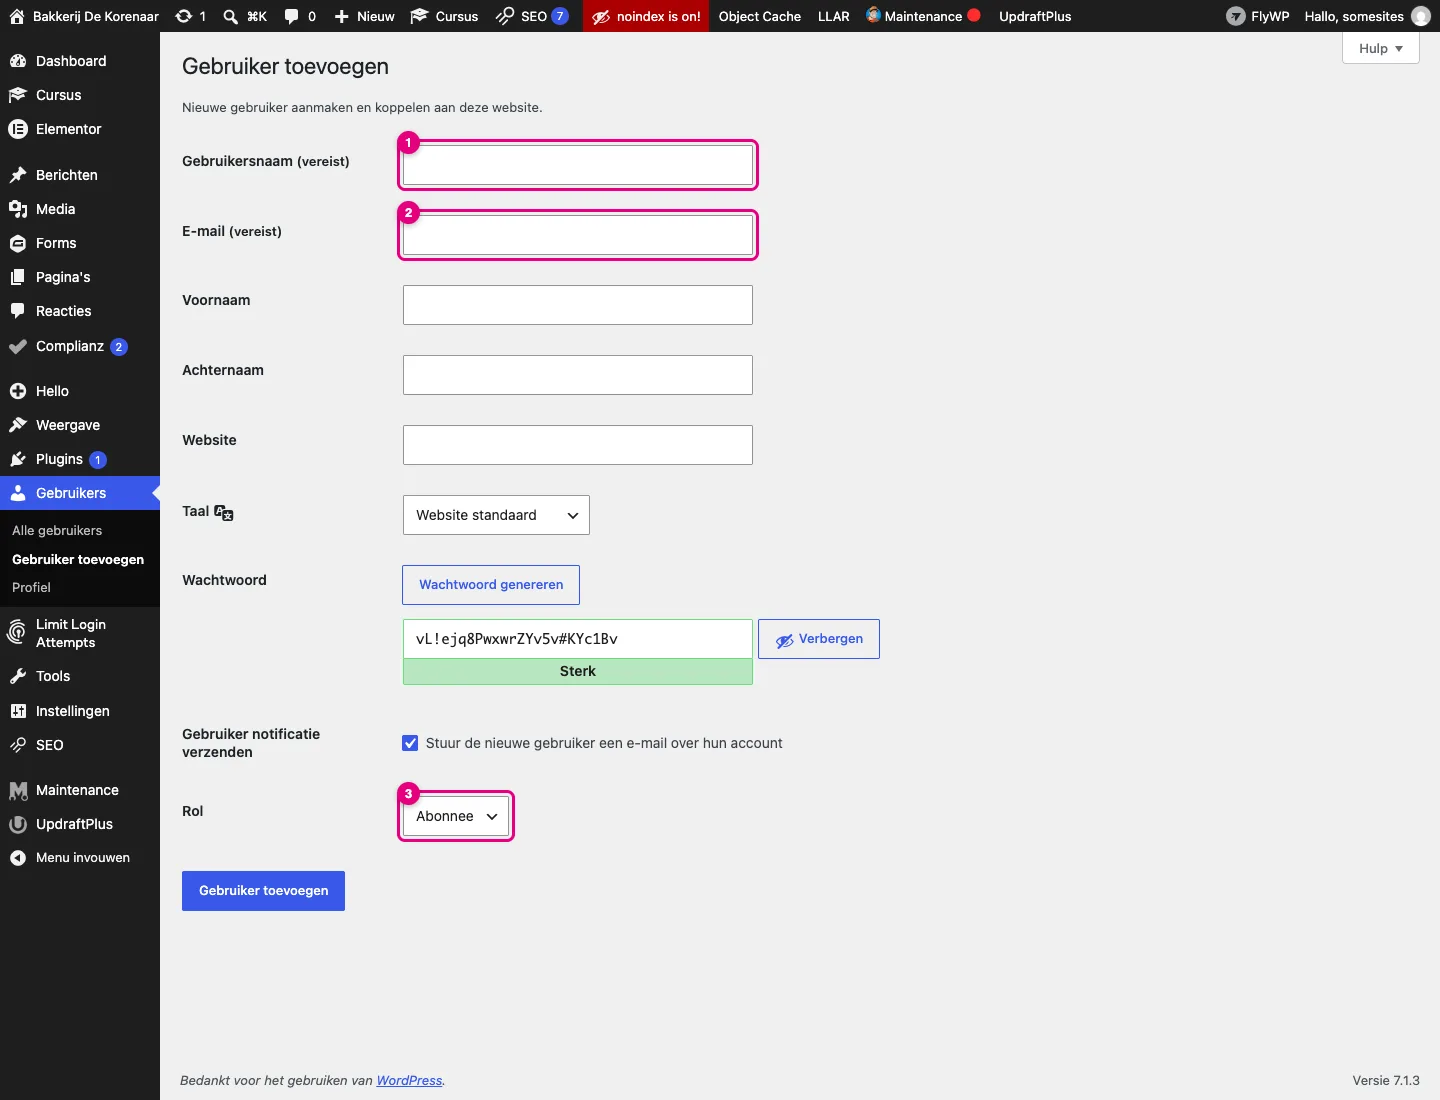Focus the Gebruikersnaam input field
The height and width of the screenshot is (1100, 1440).
578,165
